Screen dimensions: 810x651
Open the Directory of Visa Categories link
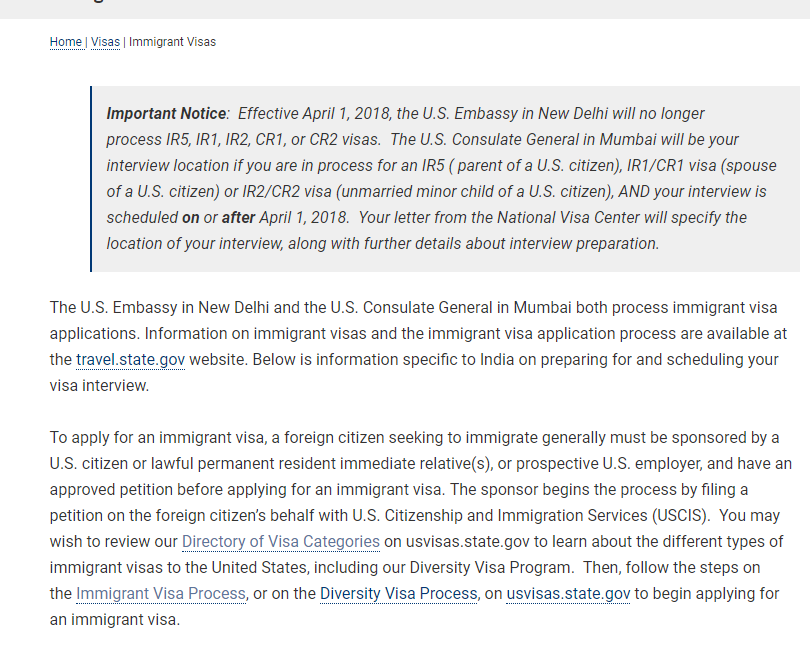(281, 541)
